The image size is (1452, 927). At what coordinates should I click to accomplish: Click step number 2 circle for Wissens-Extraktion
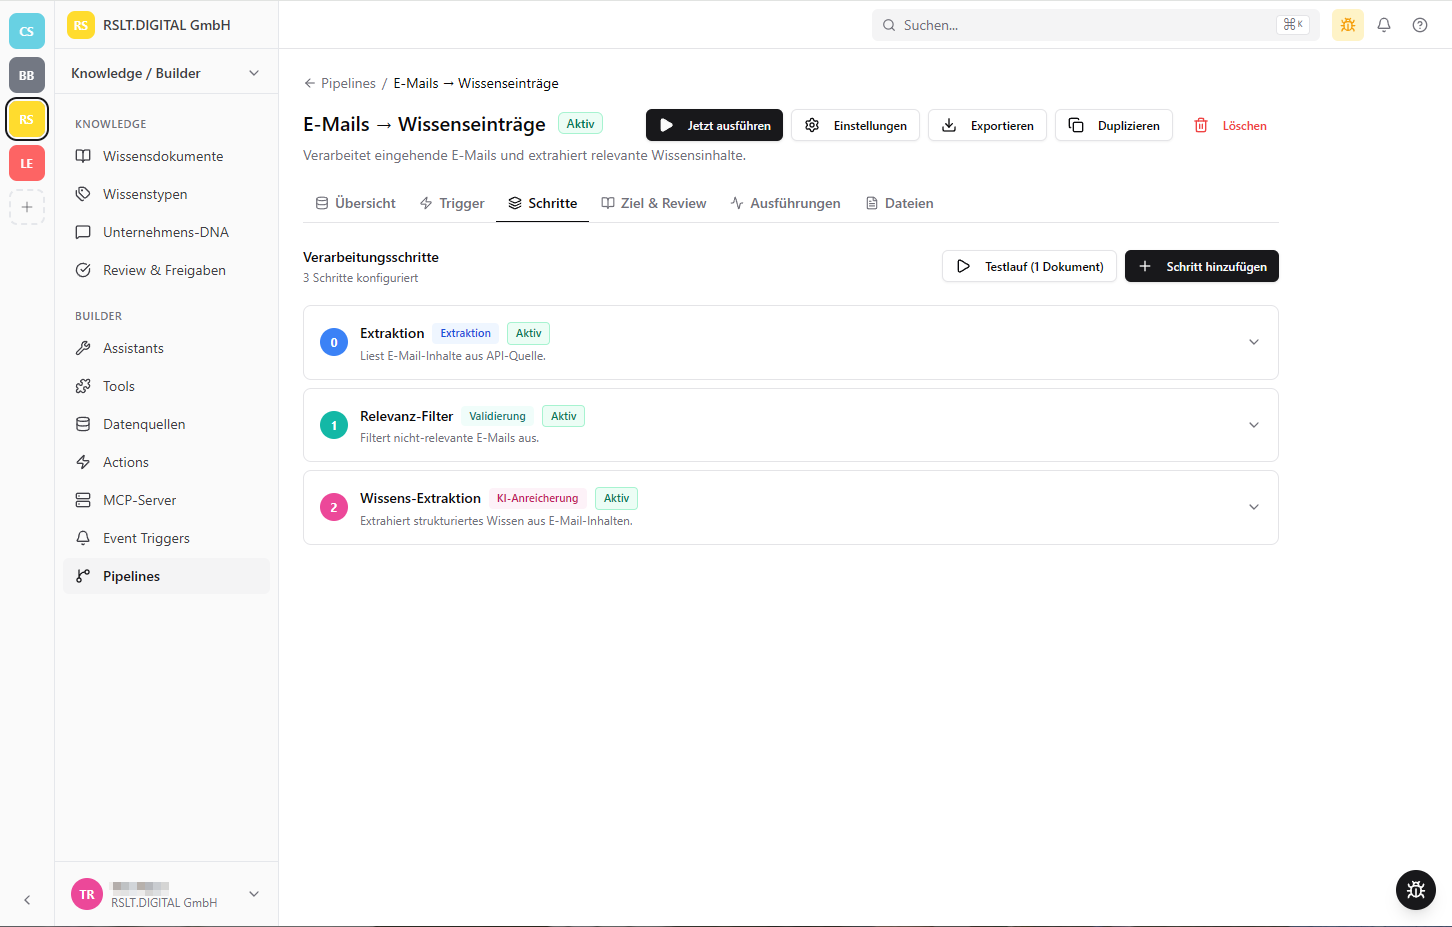[x=334, y=507]
